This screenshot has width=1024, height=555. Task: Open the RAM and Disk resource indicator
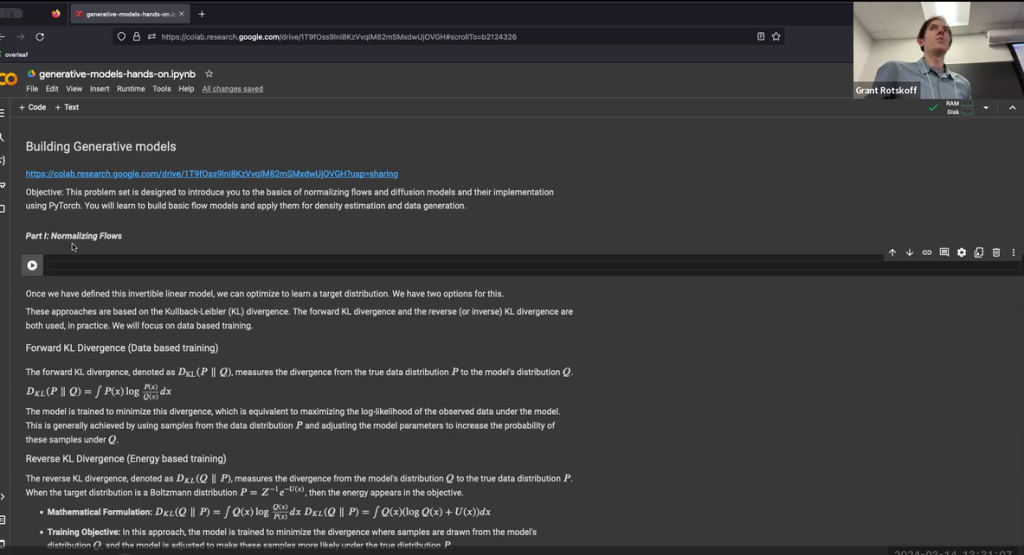[959, 108]
